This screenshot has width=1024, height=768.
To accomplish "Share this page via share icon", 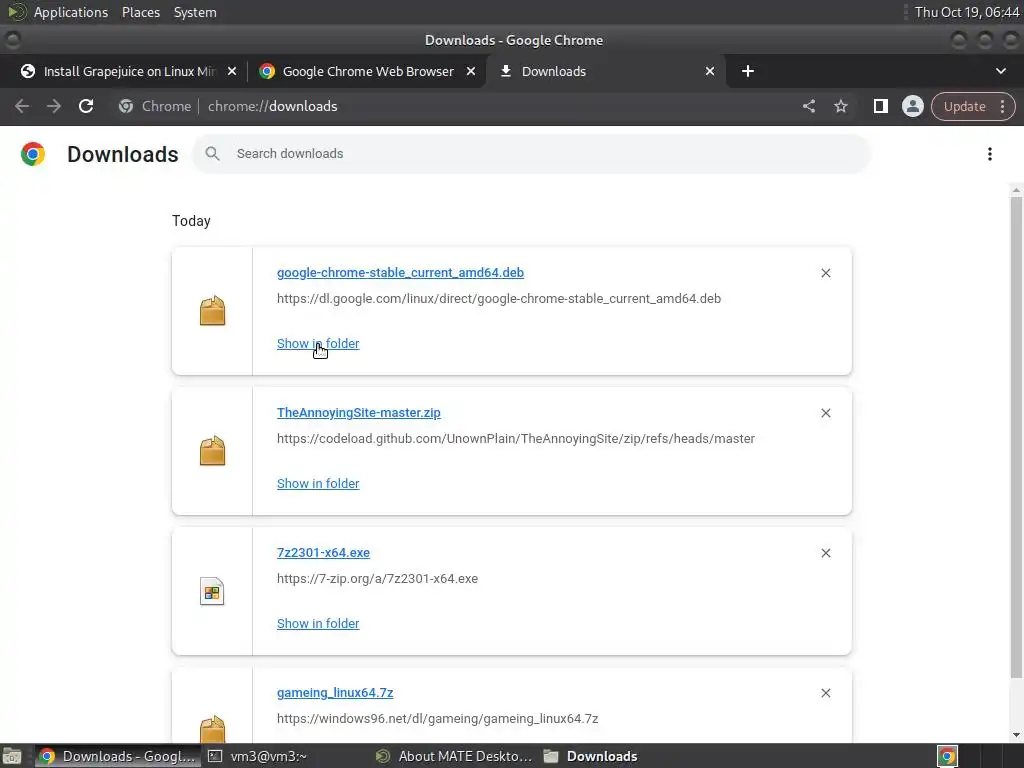I will point(808,106).
